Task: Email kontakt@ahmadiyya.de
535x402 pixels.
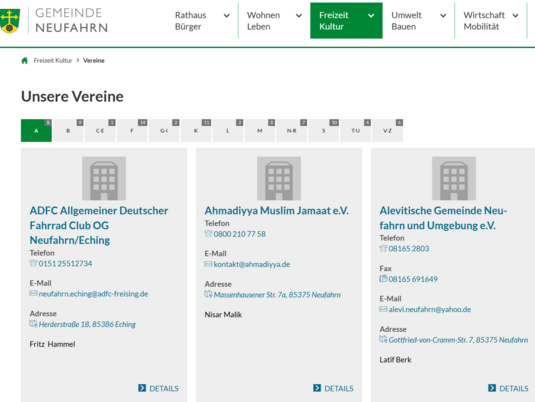Action: (252, 264)
